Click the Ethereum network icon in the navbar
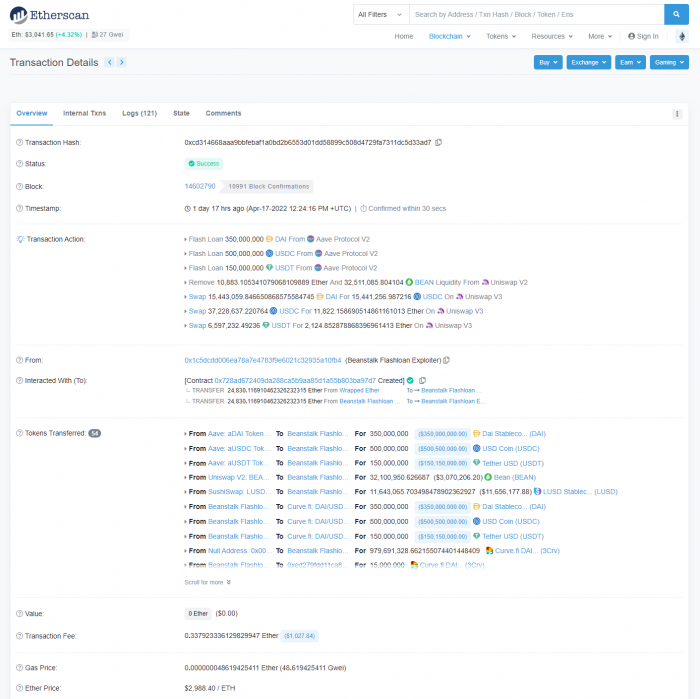This screenshot has height=699, width=700. (683, 36)
